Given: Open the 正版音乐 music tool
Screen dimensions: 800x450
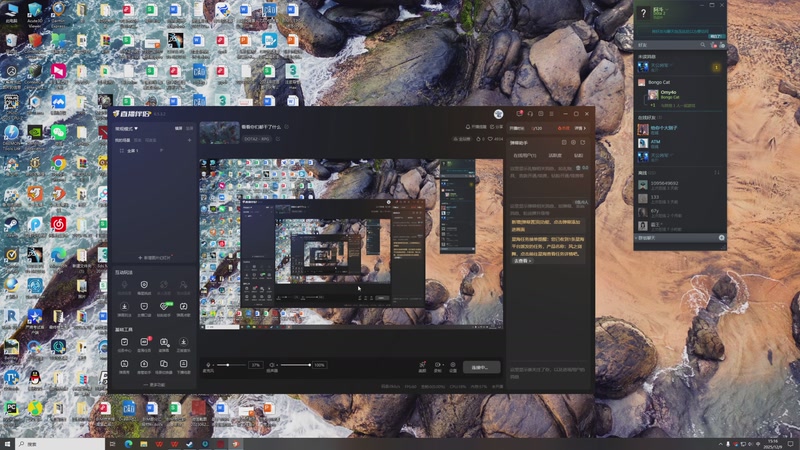Looking at the screenshot, I should click(183, 343).
